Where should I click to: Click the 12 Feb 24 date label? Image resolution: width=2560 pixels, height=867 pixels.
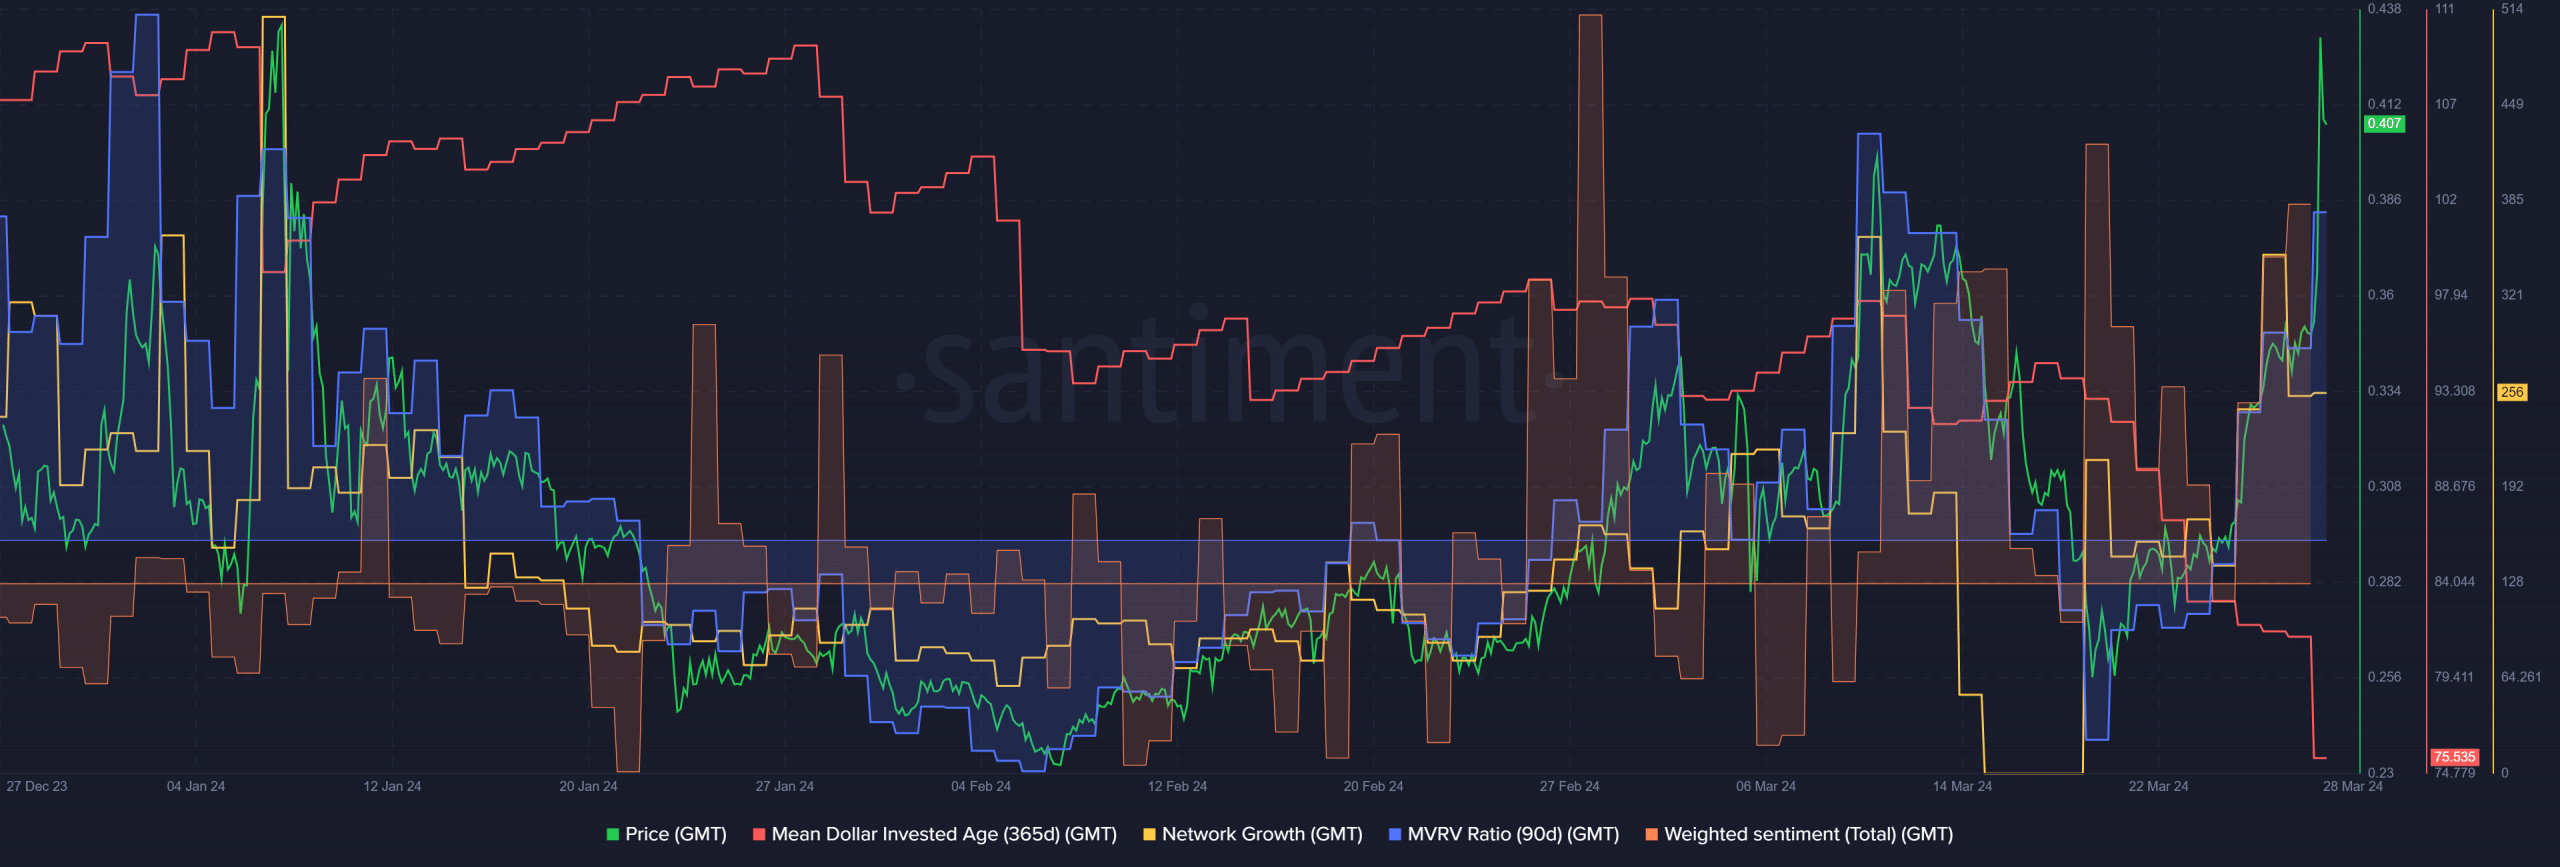point(1177,786)
